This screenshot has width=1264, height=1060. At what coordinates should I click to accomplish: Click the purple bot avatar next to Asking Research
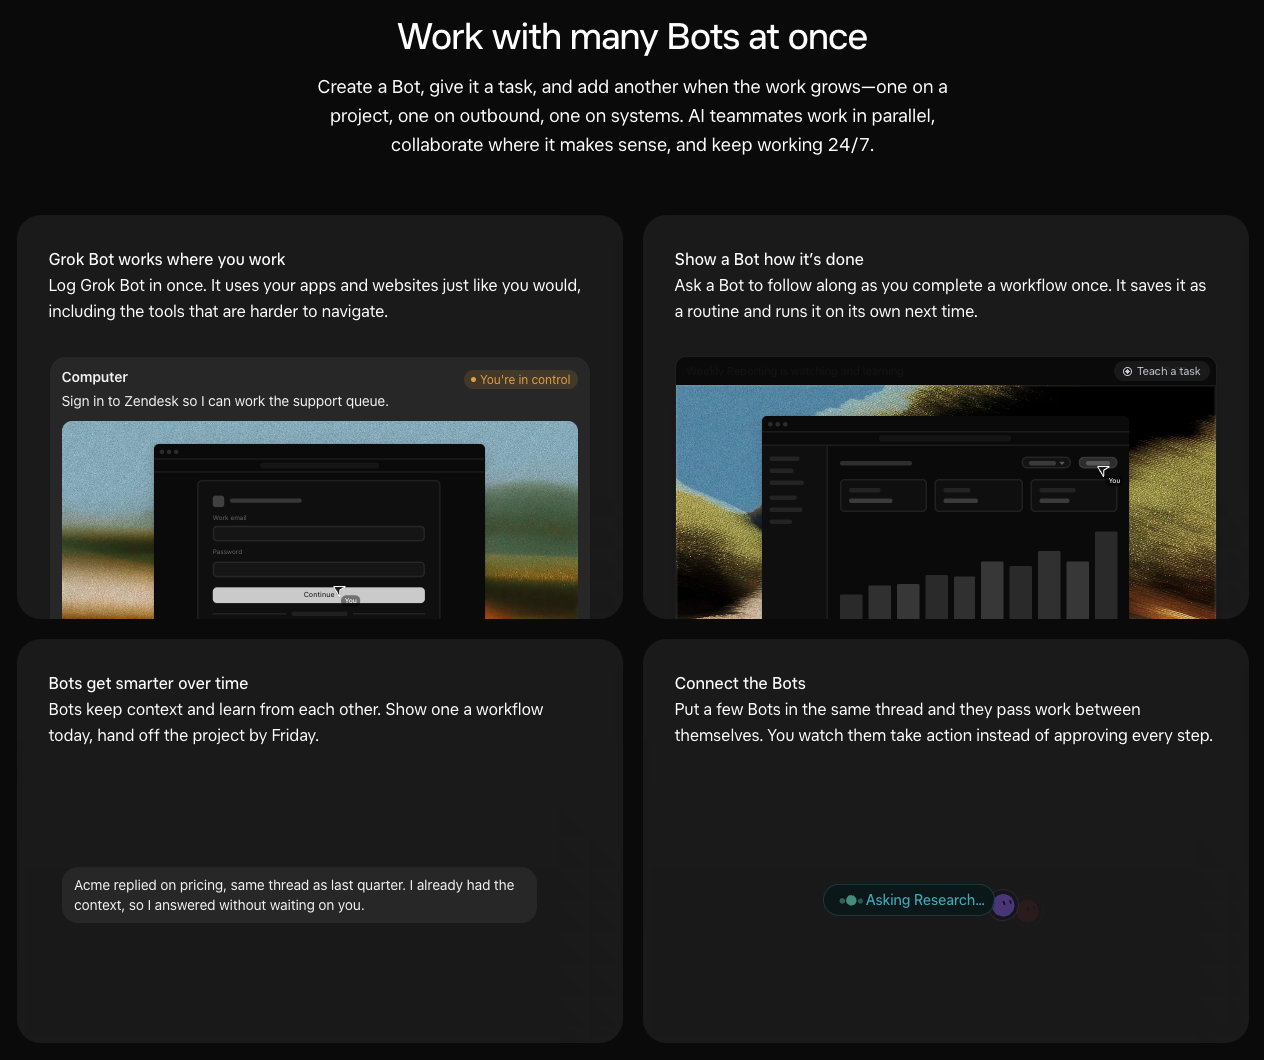(1003, 905)
